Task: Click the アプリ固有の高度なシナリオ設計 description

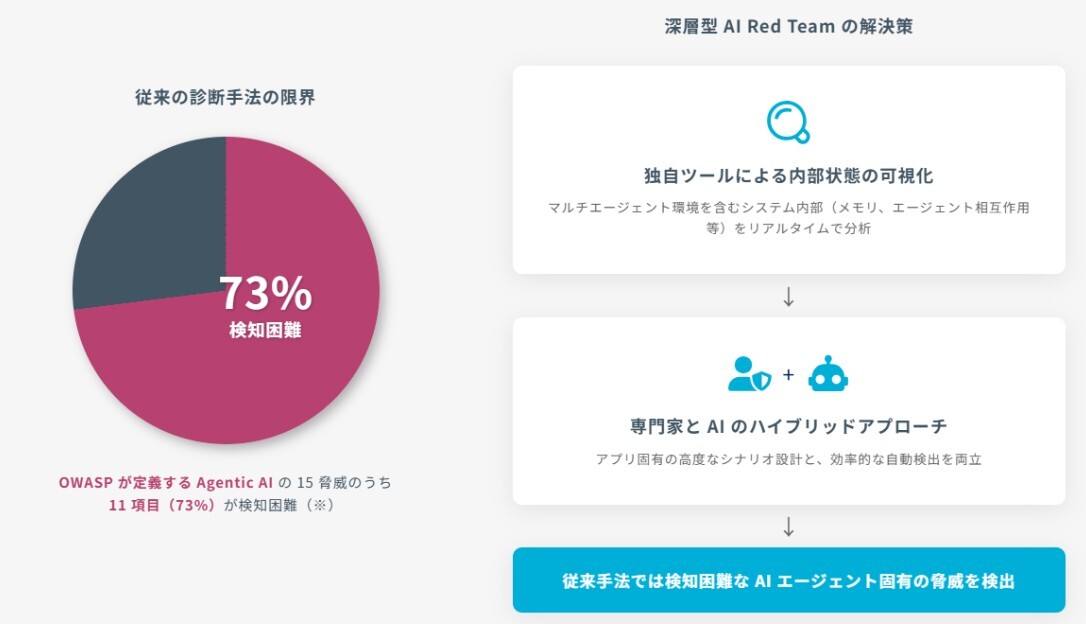Action: [x=788, y=459]
